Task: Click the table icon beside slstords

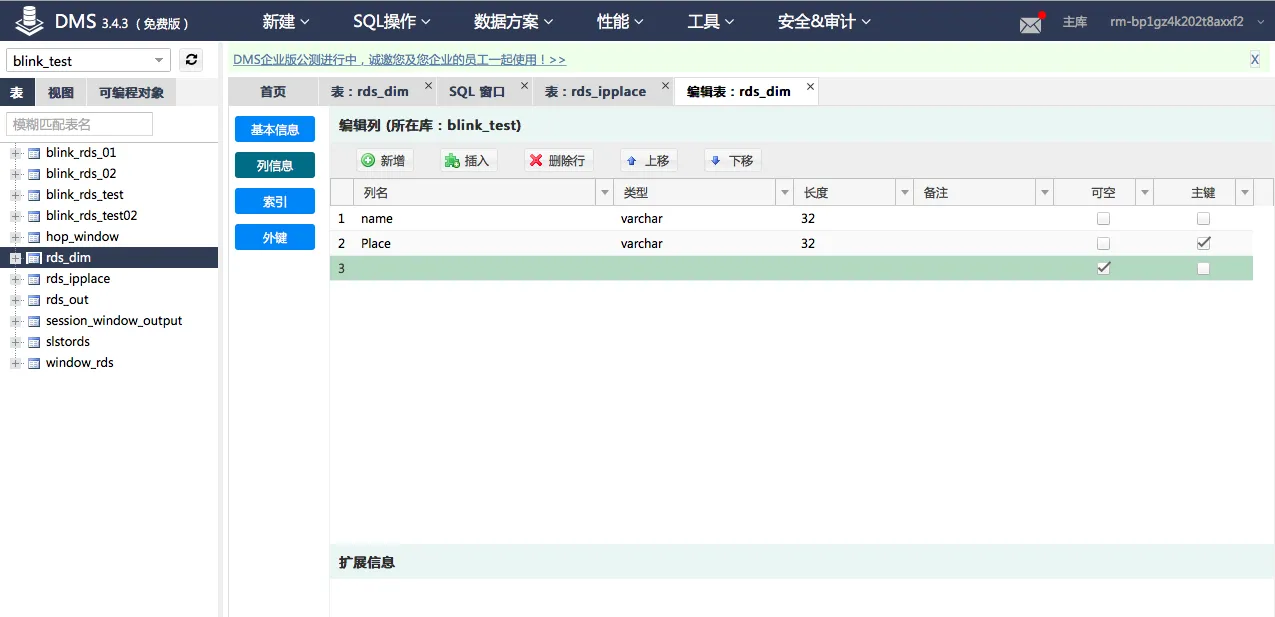Action: 34,342
